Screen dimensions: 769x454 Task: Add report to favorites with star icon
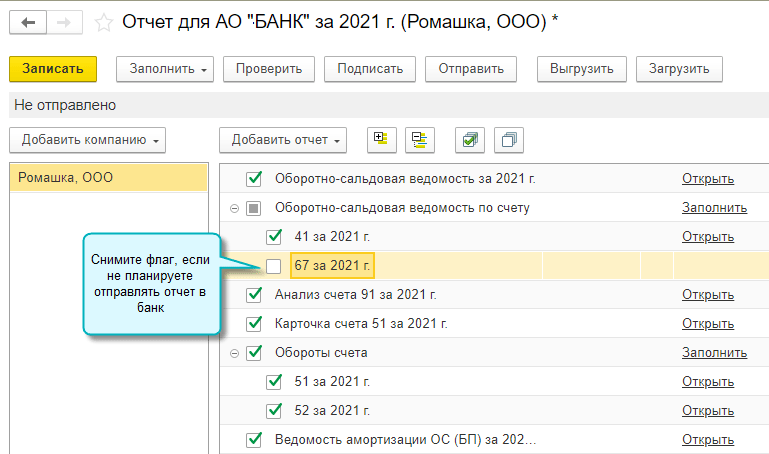(x=103, y=21)
